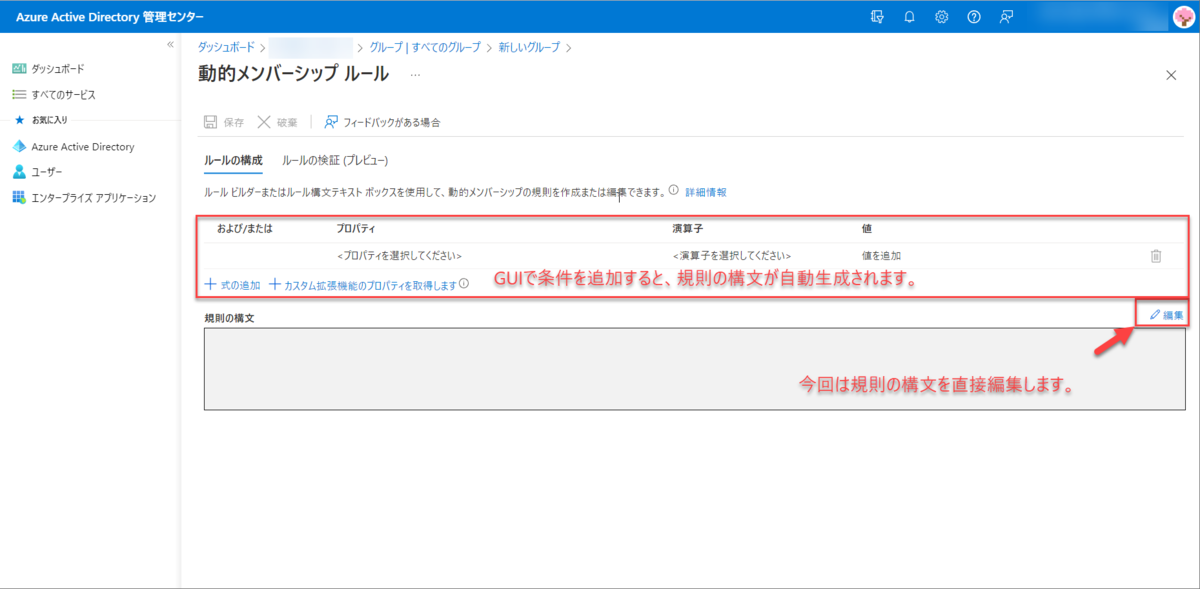Click the user avatar in top bar
This screenshot has width=1200, height=589.
tap(1182, 17)
